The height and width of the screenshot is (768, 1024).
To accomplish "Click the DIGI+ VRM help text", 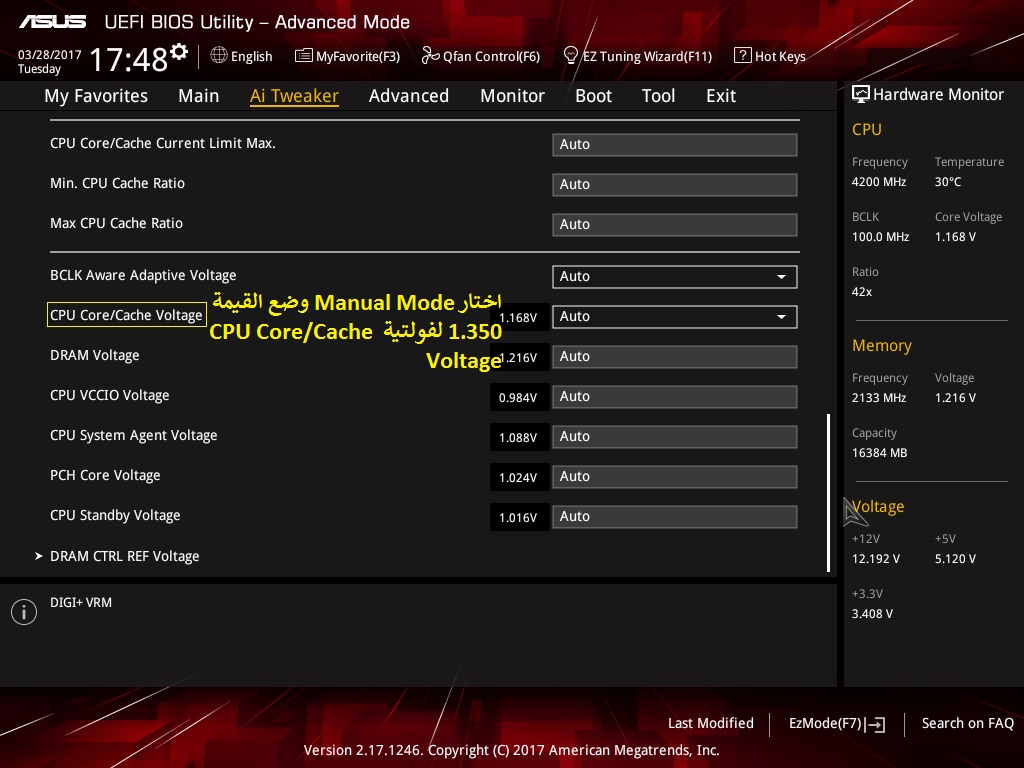I will tap(81, 602).
